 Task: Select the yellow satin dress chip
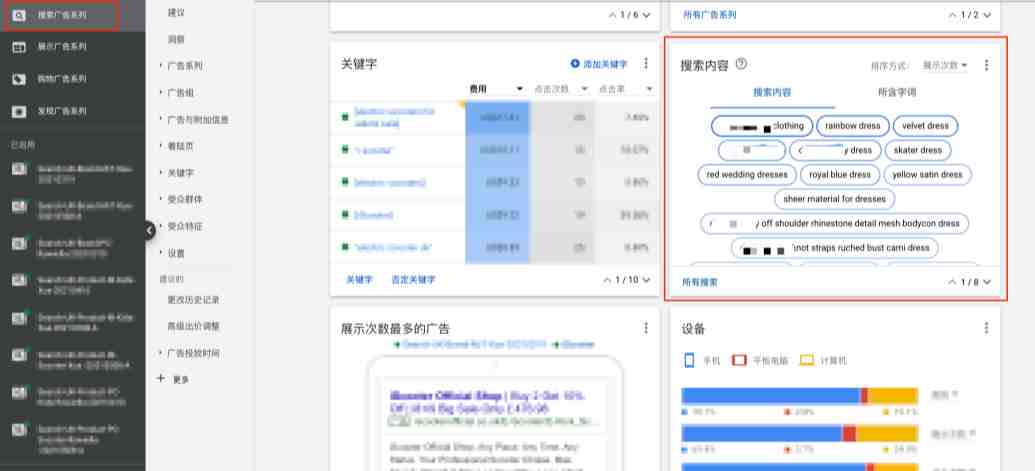tap(927, 175)
